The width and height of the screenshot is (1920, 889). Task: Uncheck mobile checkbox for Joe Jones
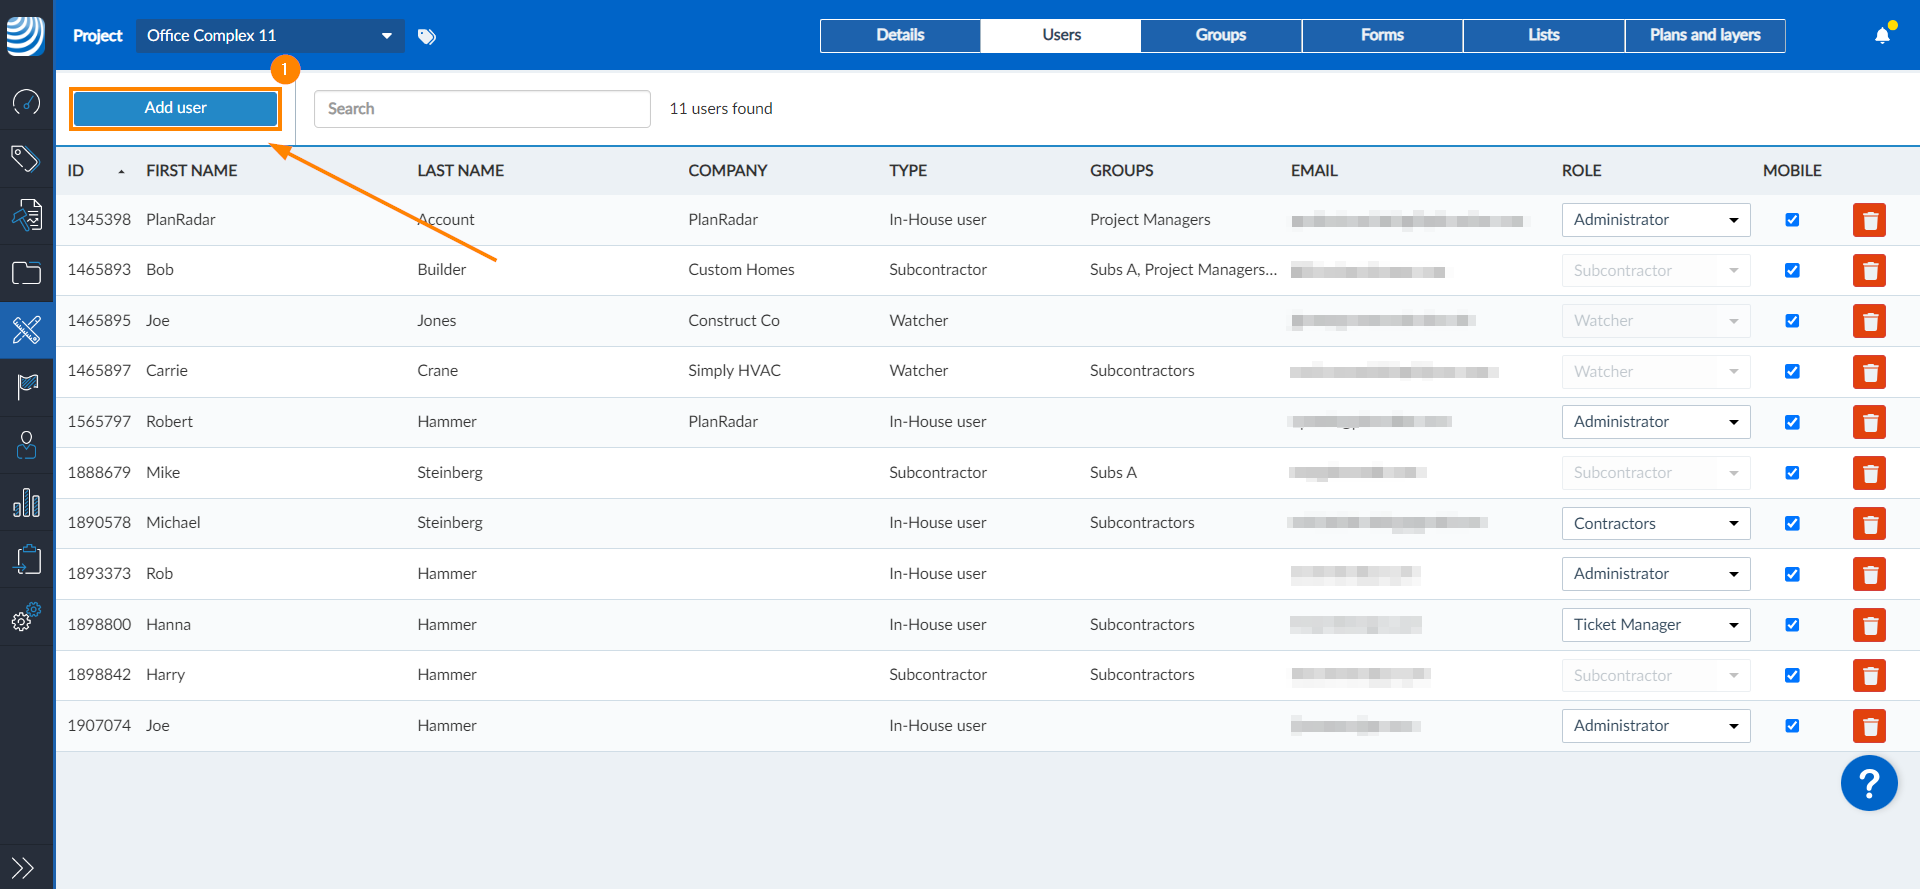click(1792, 321)
